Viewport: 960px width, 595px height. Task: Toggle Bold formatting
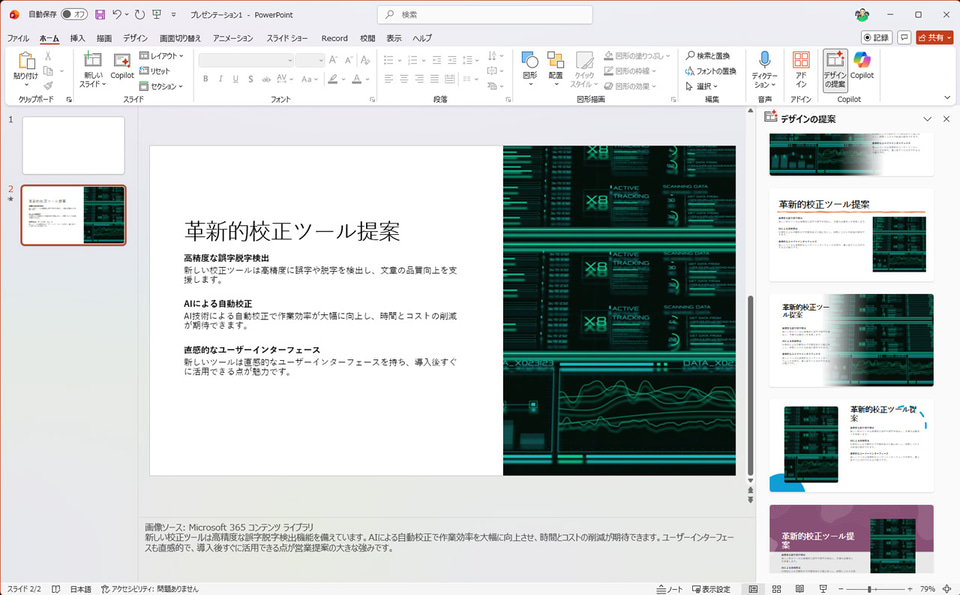pyautogui.click(x=205, y=79)
